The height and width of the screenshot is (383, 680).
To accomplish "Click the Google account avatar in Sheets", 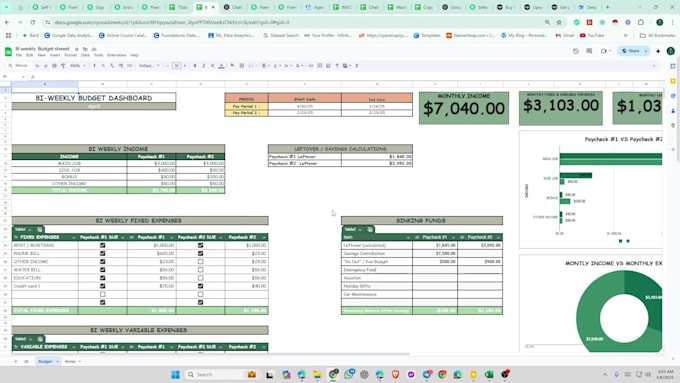I will pyautogui.click(x=670, y=51).
